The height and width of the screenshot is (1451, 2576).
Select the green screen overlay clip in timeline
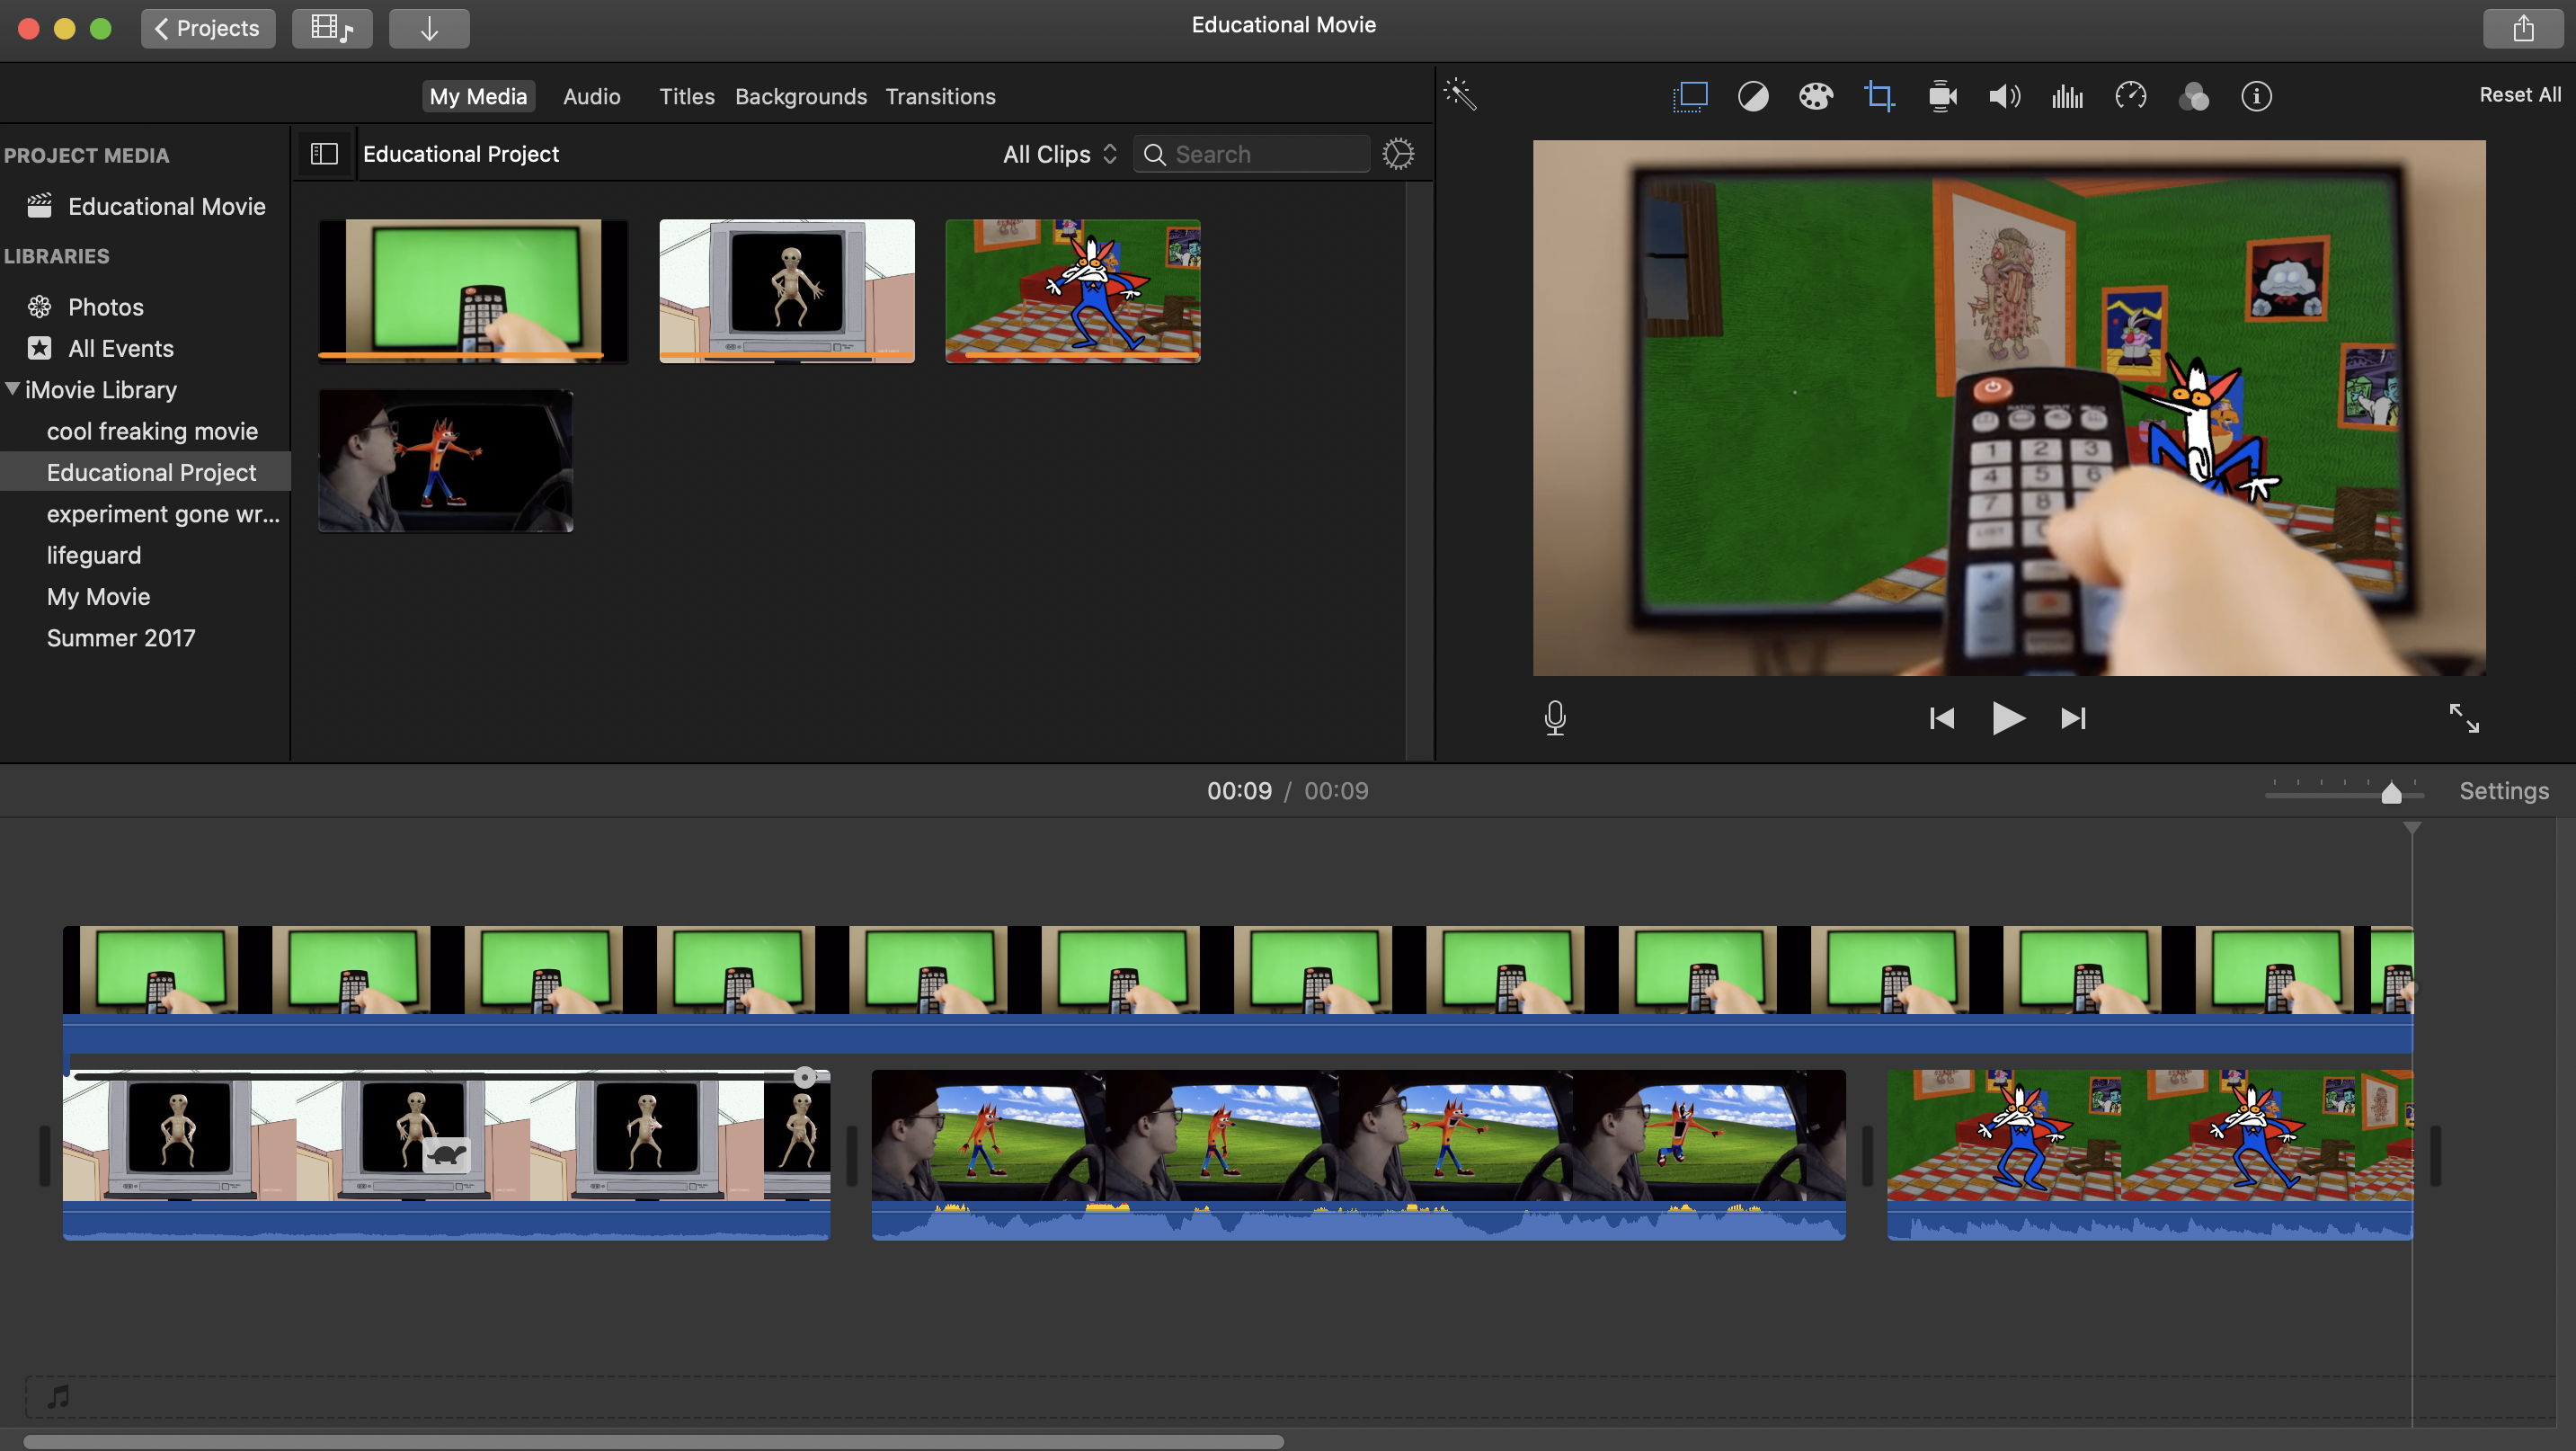click(x=1238, y=988)
